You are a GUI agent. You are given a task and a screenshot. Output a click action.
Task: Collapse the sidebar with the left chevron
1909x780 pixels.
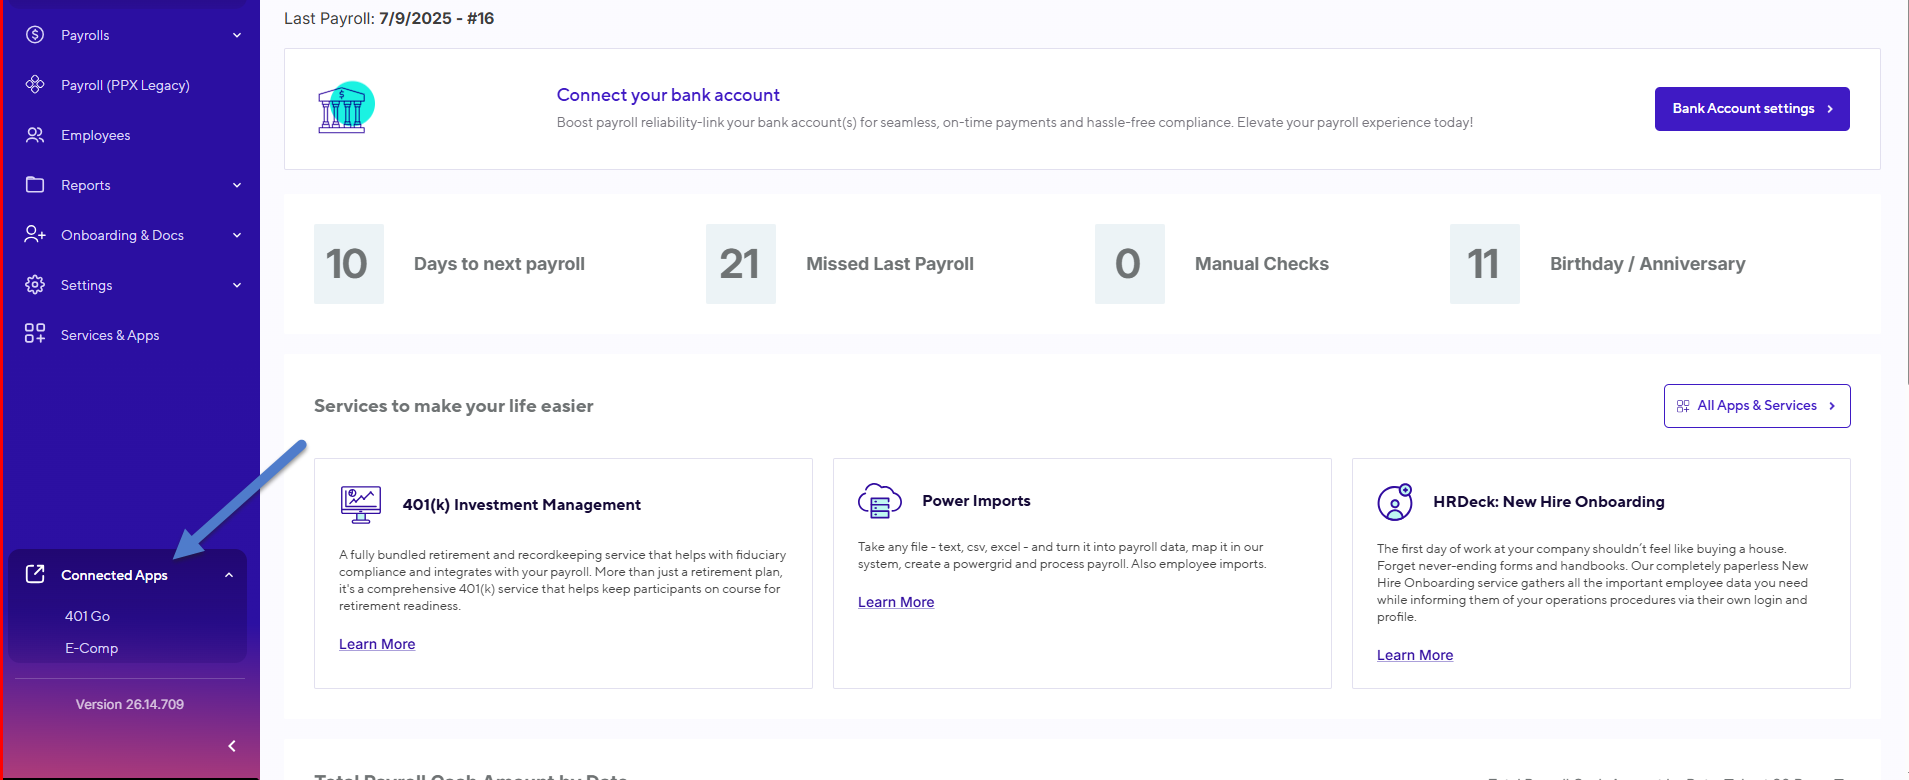[x=232, y=746]
